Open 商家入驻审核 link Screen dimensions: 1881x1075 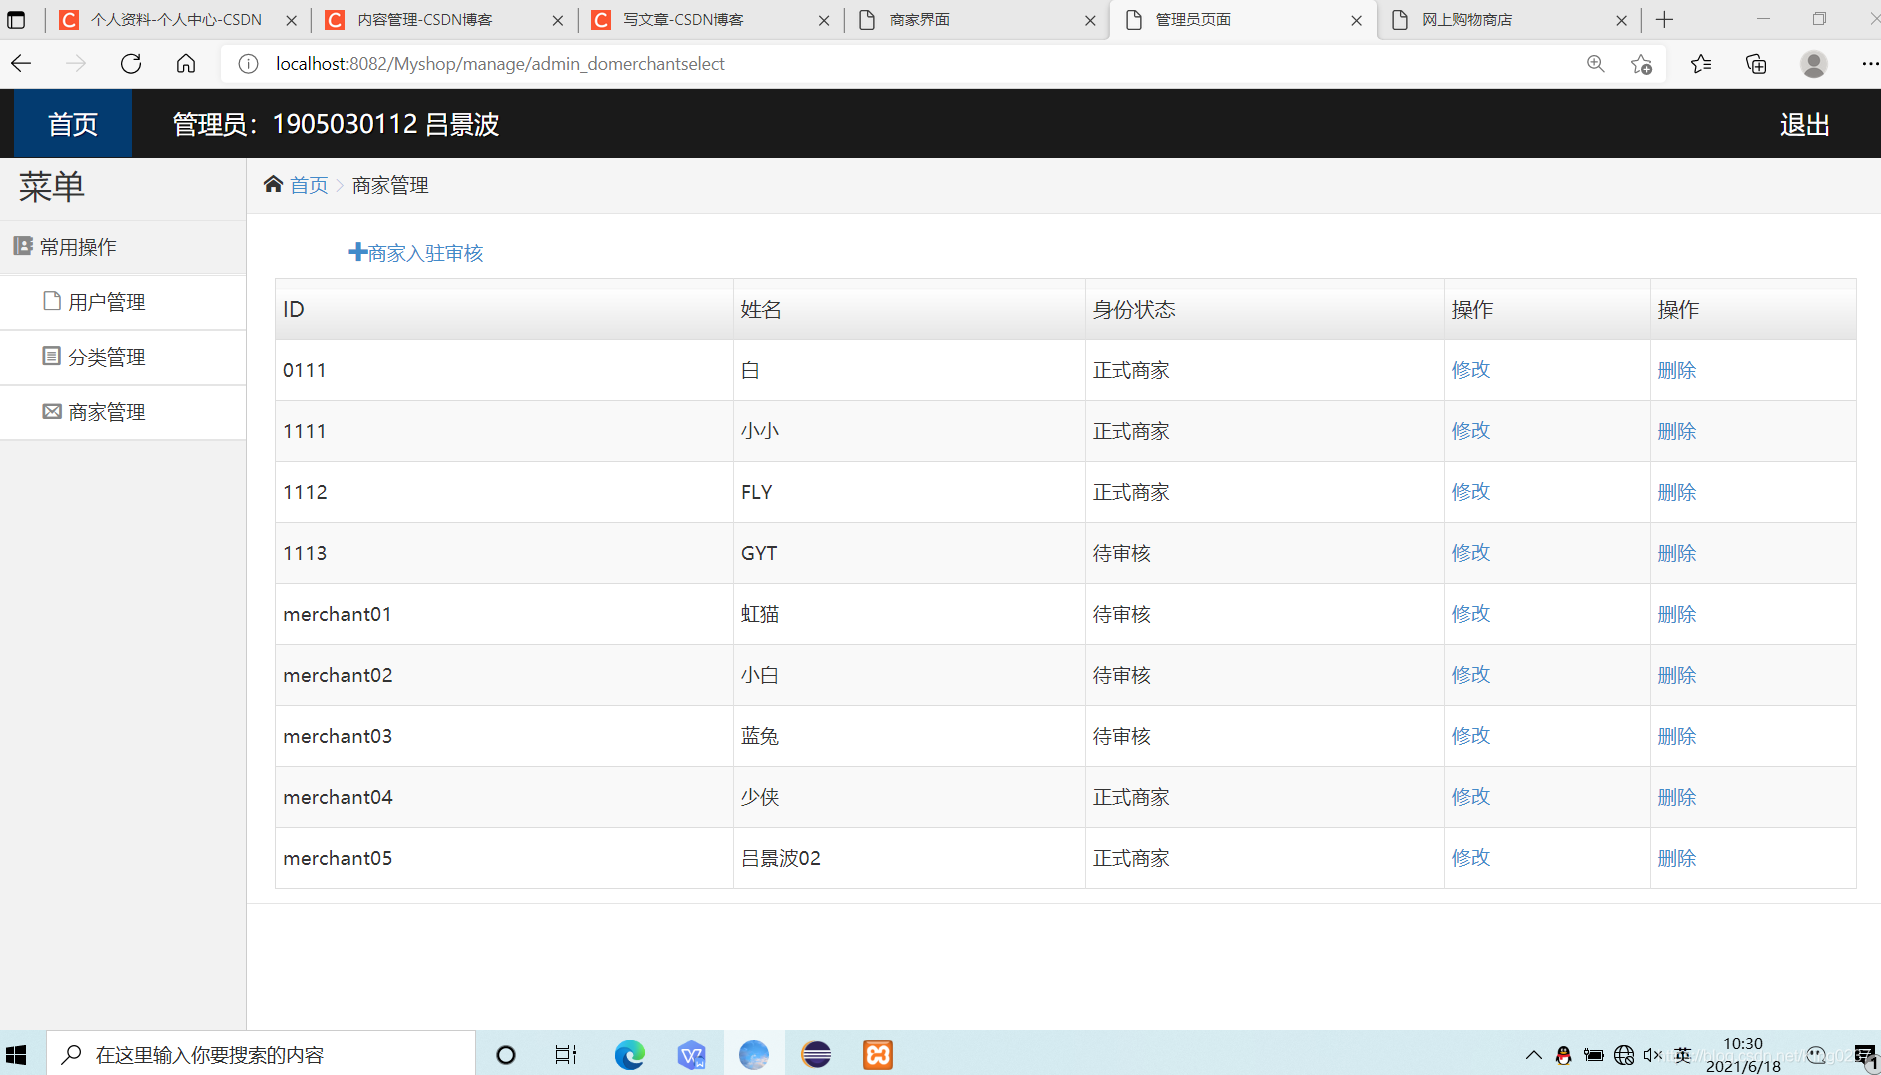click(x=424, y=252)
